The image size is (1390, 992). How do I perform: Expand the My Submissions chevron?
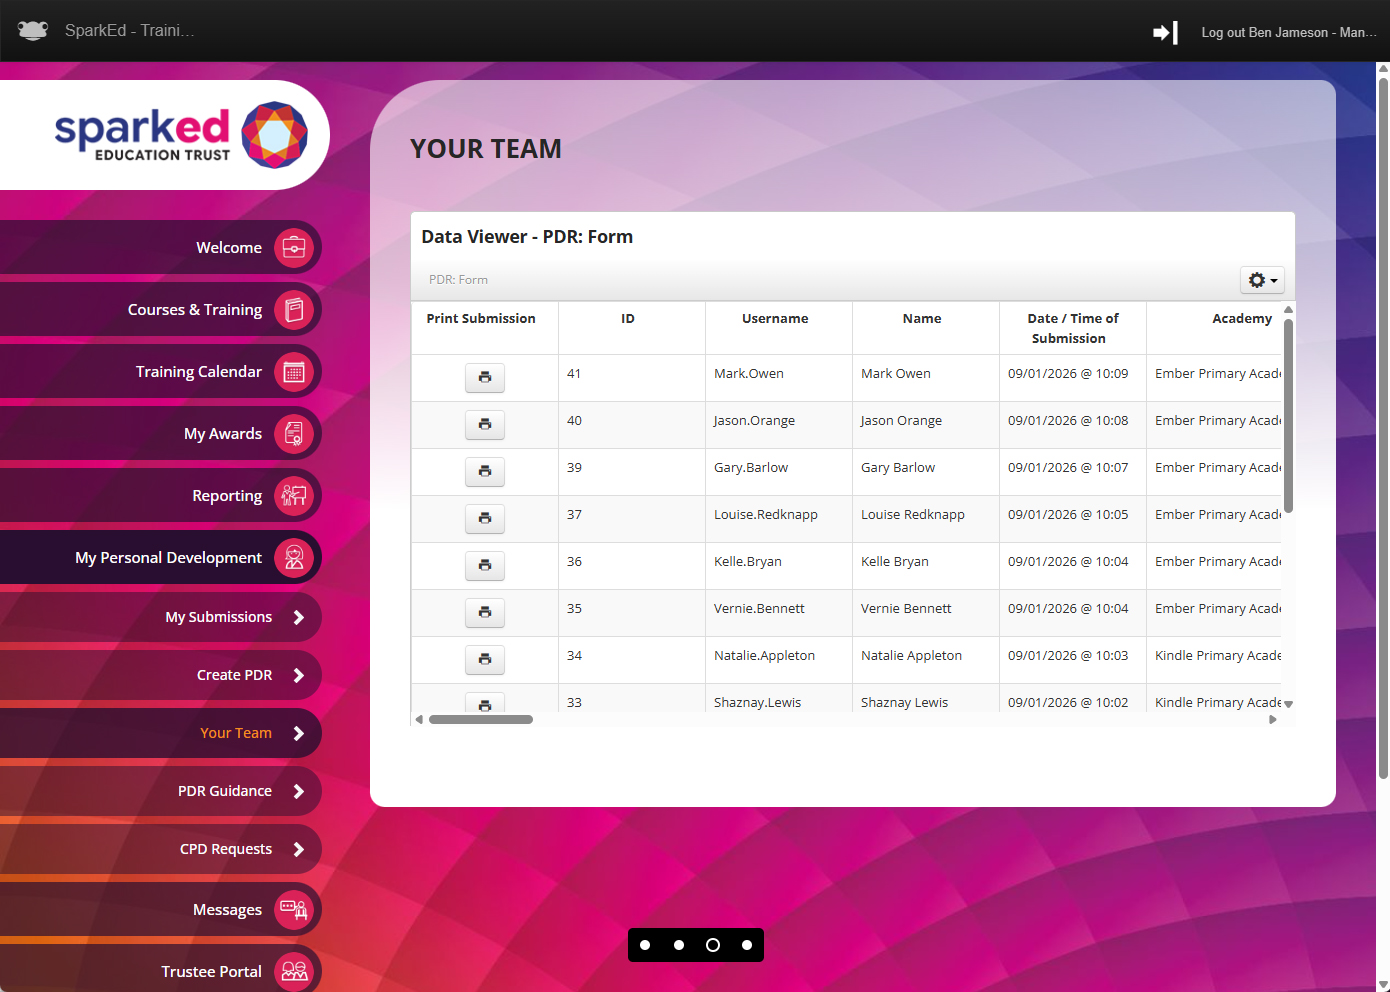(x=298, y=617)
